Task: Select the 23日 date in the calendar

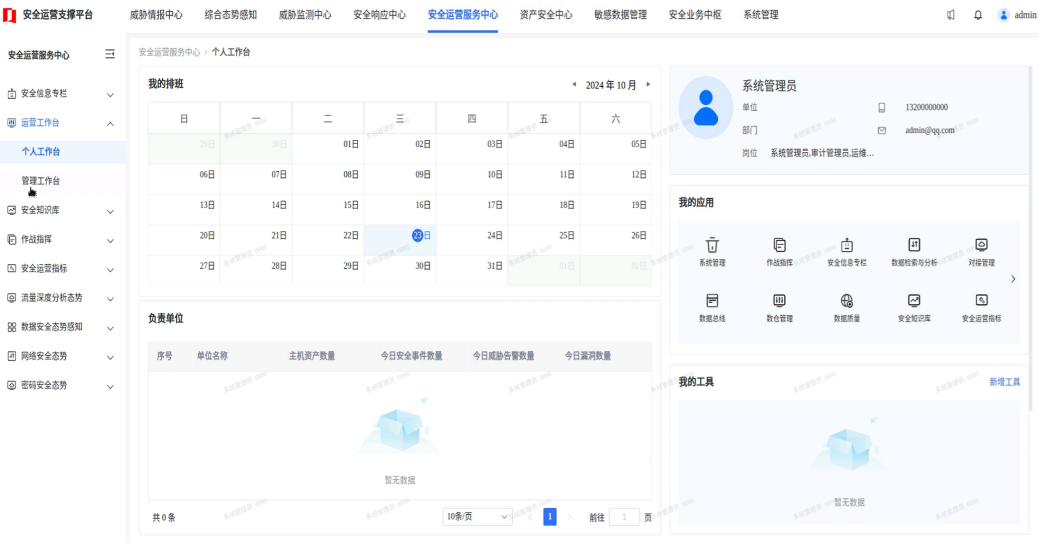Action: point(421,236)
